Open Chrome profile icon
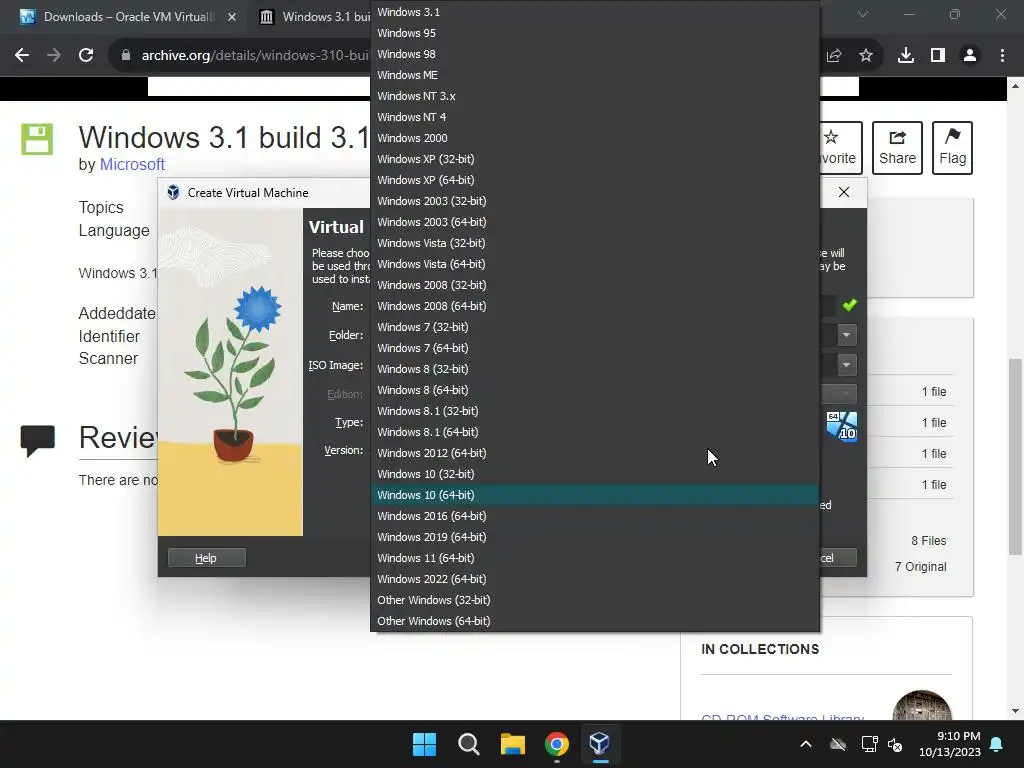The image size is (1024, 768). pos(970,56)
